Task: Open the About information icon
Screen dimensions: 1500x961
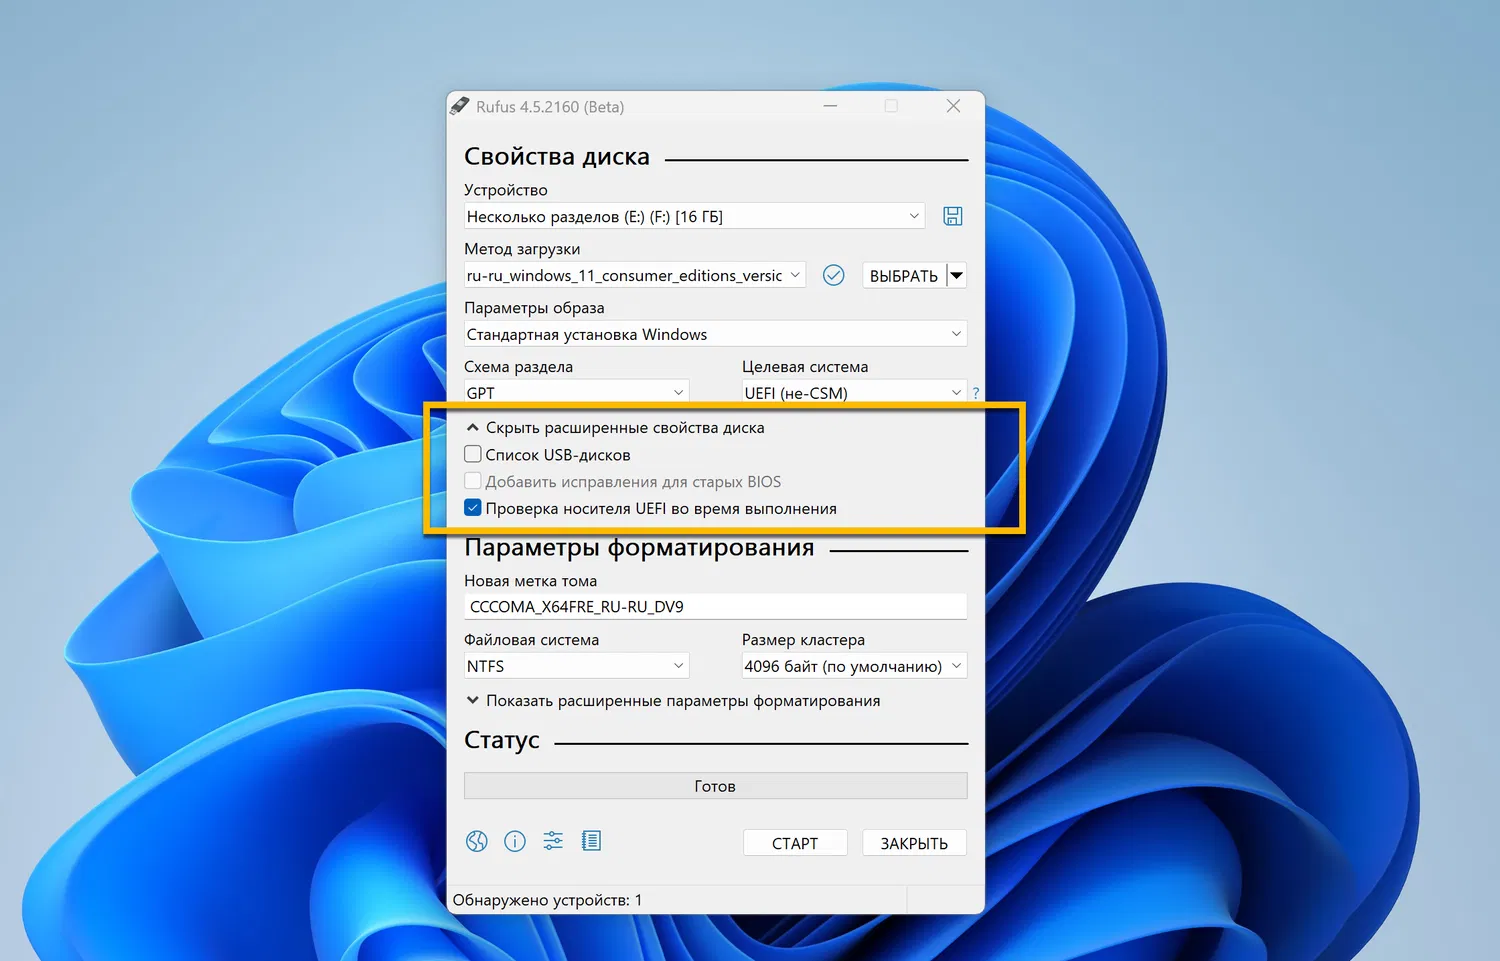Action: [x=515, y=841]
